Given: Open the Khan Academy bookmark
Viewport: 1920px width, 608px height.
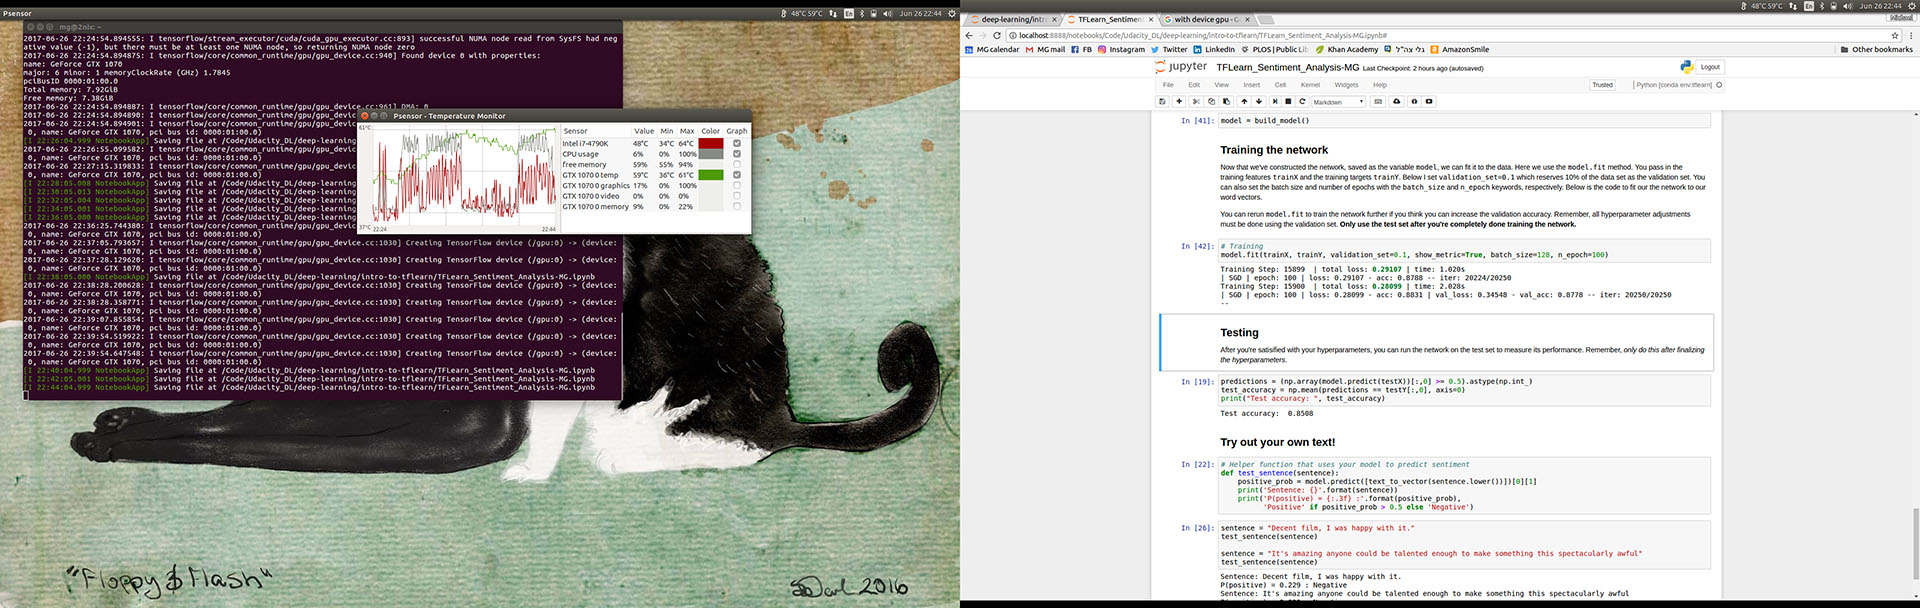Looking at the screenshot, I should [x=1347, y=49].
